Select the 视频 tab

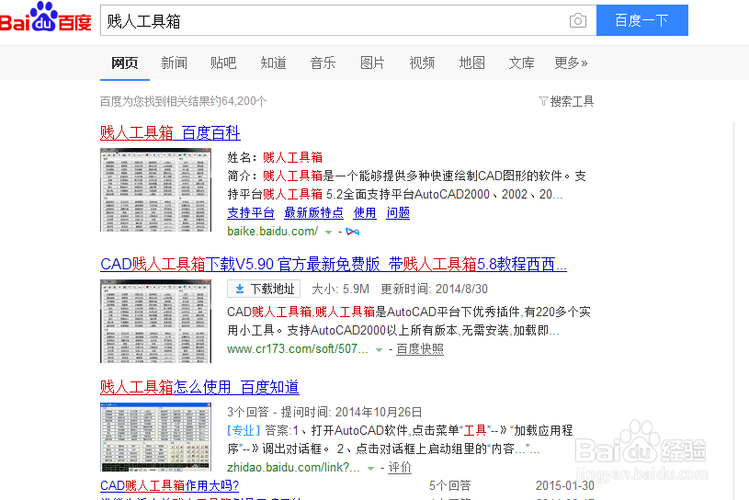tap(422, 63)
